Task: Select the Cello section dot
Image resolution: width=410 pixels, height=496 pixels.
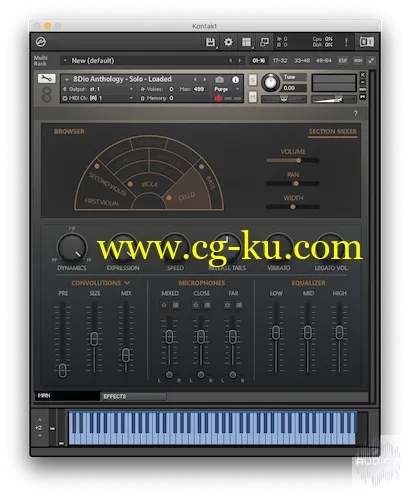Action: coord(169,198)
